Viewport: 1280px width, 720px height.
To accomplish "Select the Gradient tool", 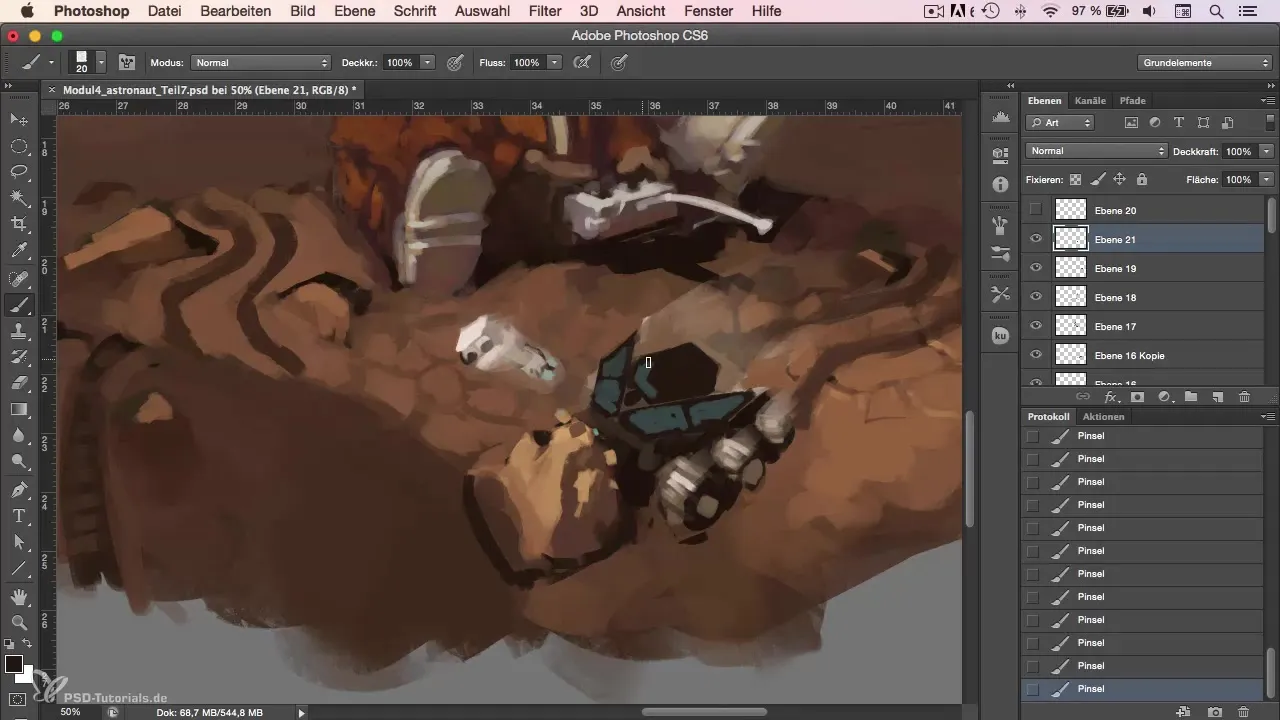I will (x=19, y=409).
